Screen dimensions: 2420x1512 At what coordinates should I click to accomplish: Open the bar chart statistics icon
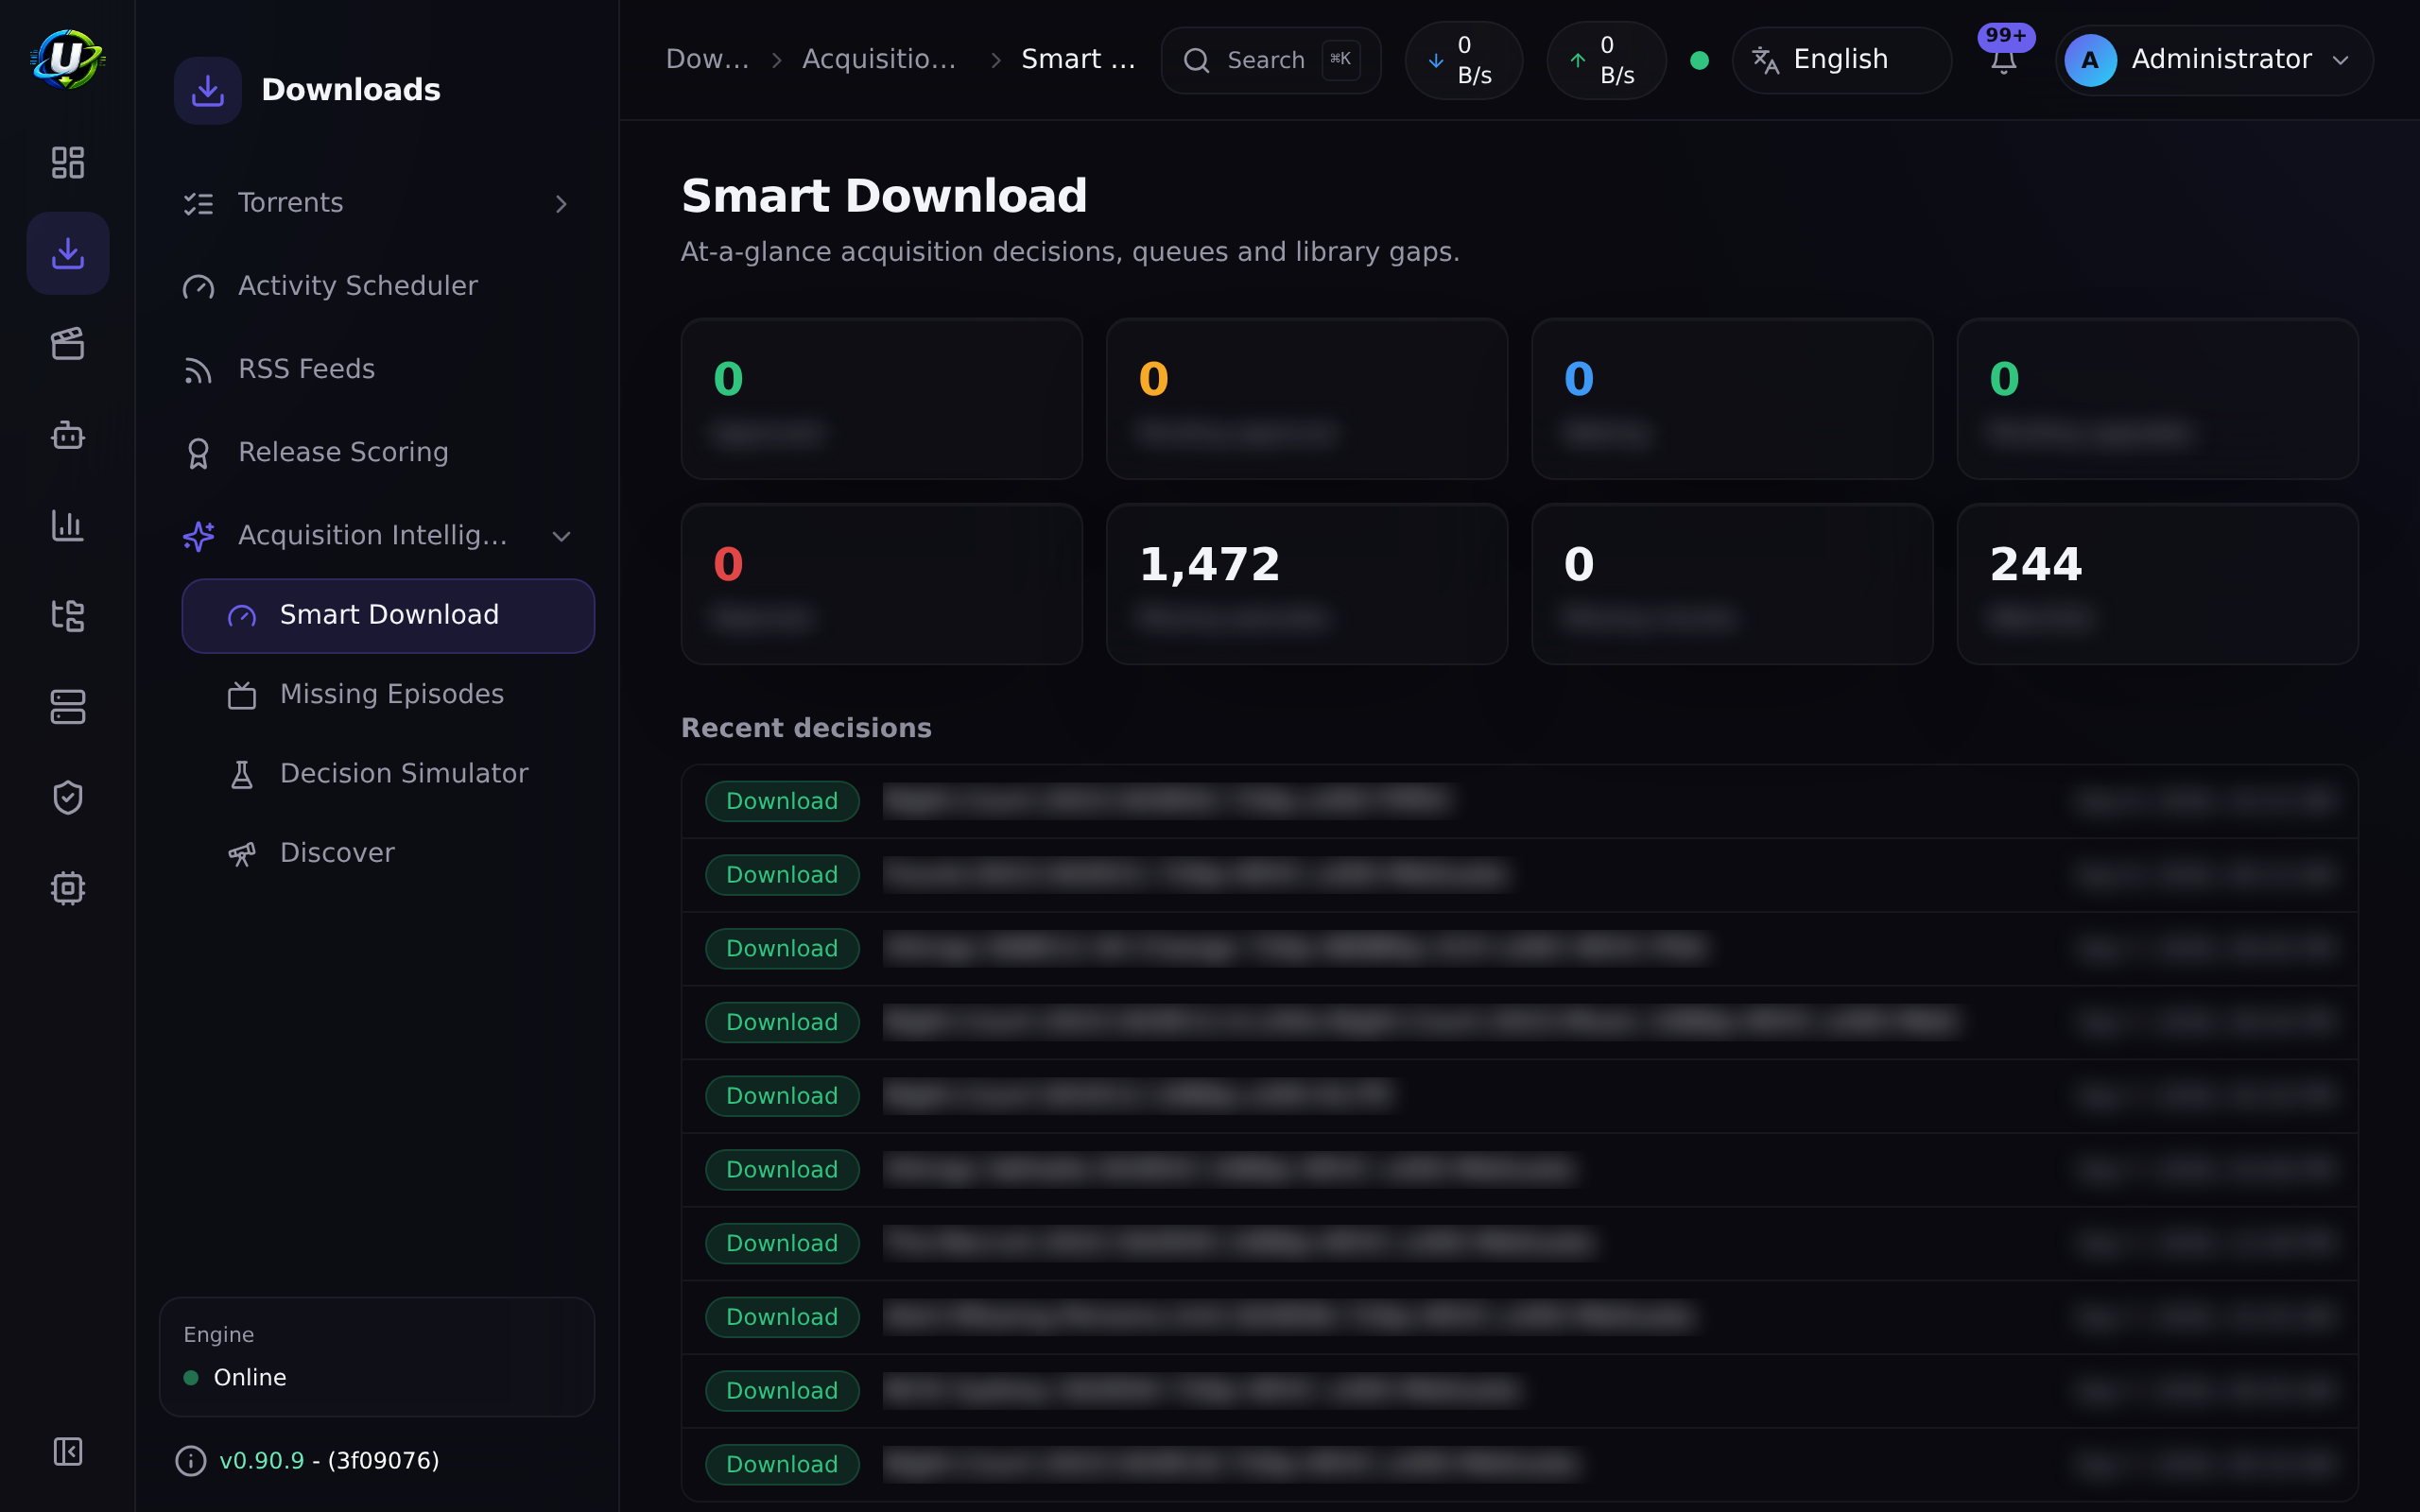coord(67,525)
